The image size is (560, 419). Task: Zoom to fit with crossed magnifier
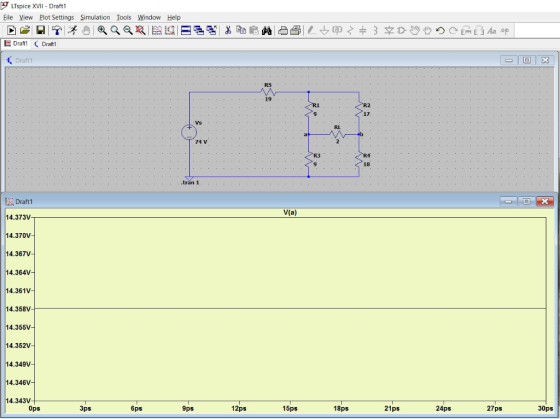click(141, 31)
